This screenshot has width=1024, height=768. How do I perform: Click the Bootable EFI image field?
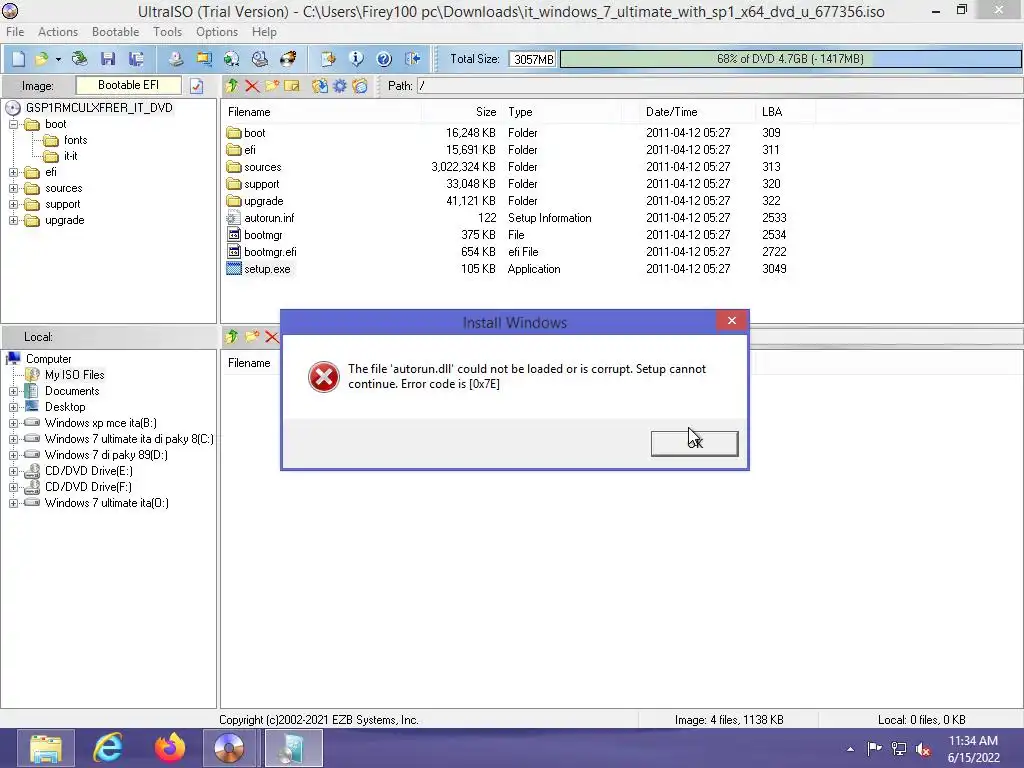click(x=129, y=86)
